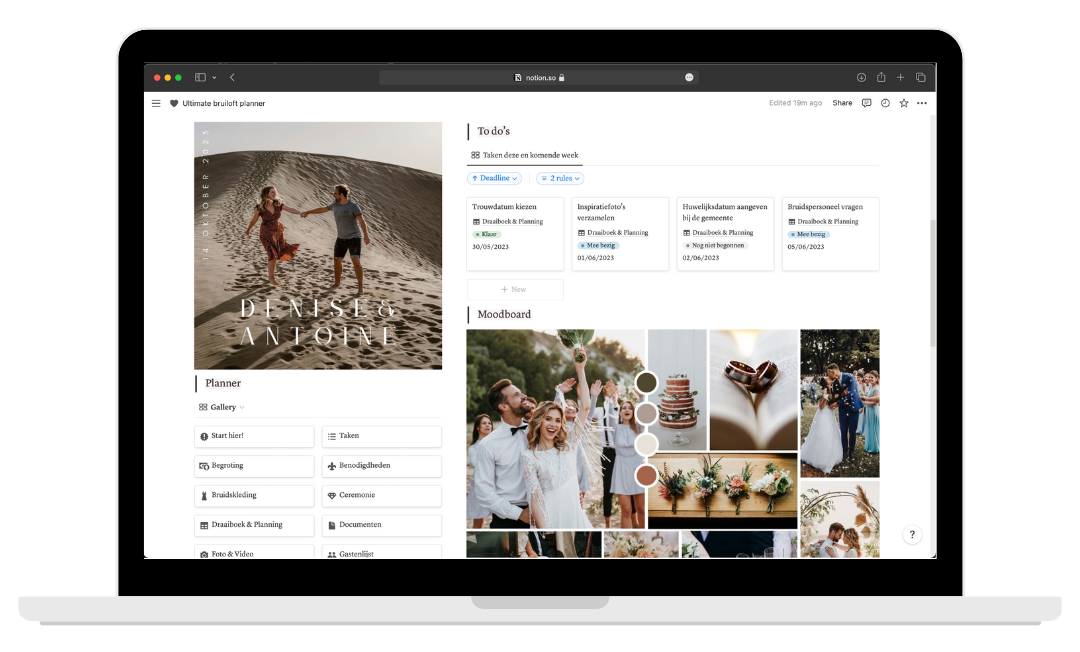Open the Begroting page card
Viewport: 1080px width, 652px height.
[x=254, y=466]
